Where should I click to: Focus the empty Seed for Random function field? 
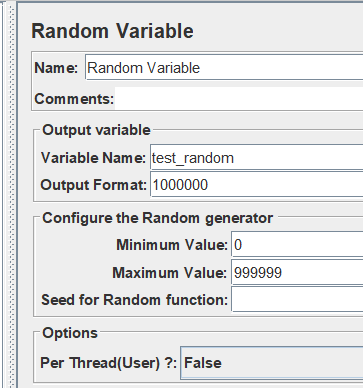coord(297,300)
